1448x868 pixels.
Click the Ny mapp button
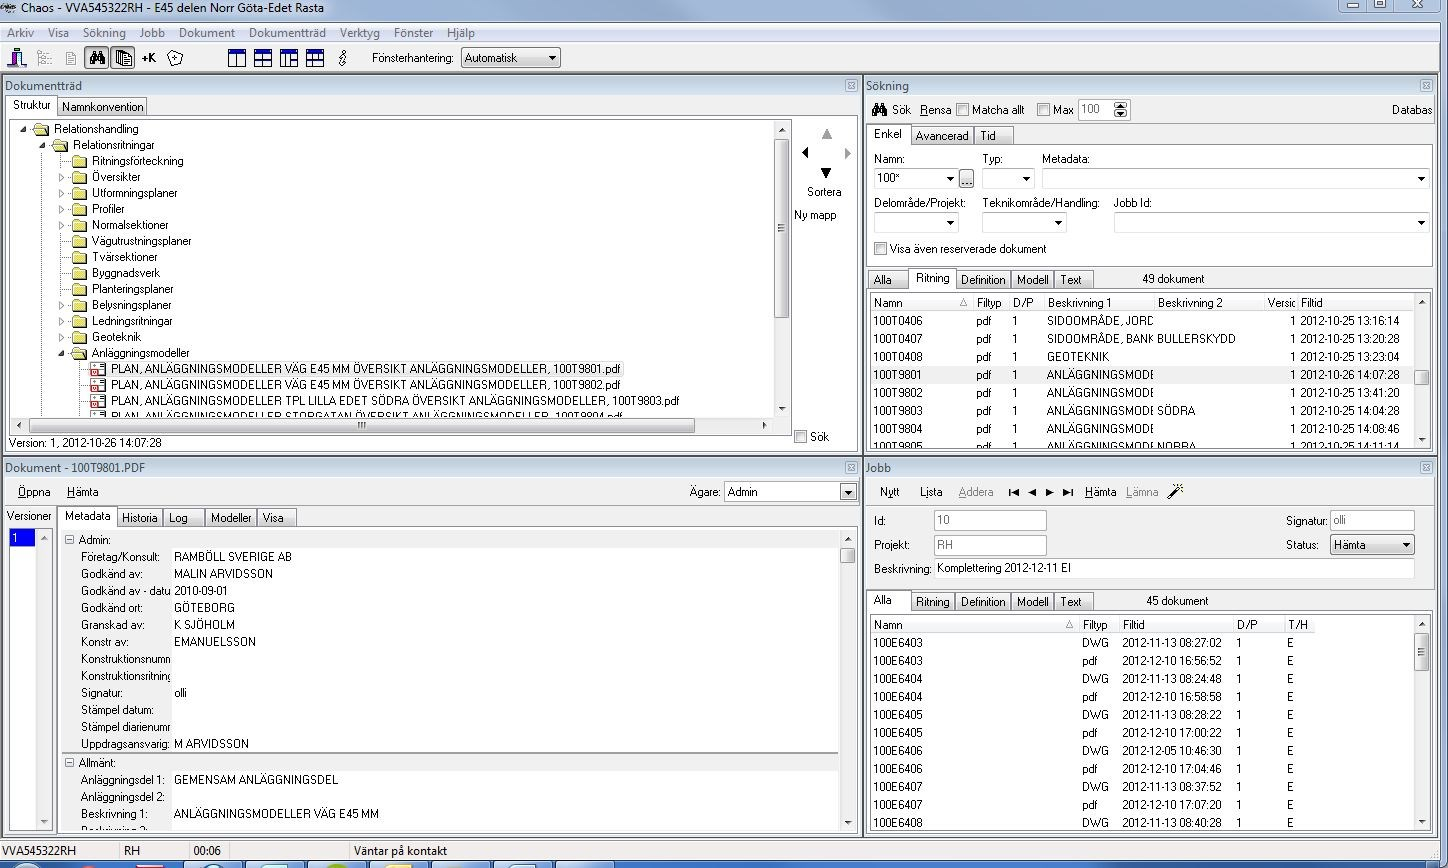tap(815, 215)
